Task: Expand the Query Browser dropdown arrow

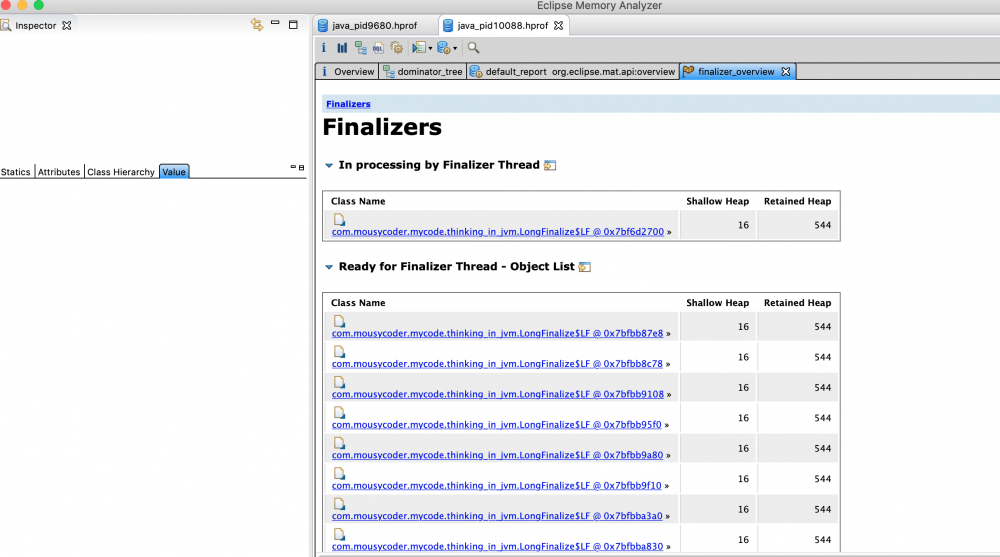Action: pyautogui.click(x=455, y=48)
